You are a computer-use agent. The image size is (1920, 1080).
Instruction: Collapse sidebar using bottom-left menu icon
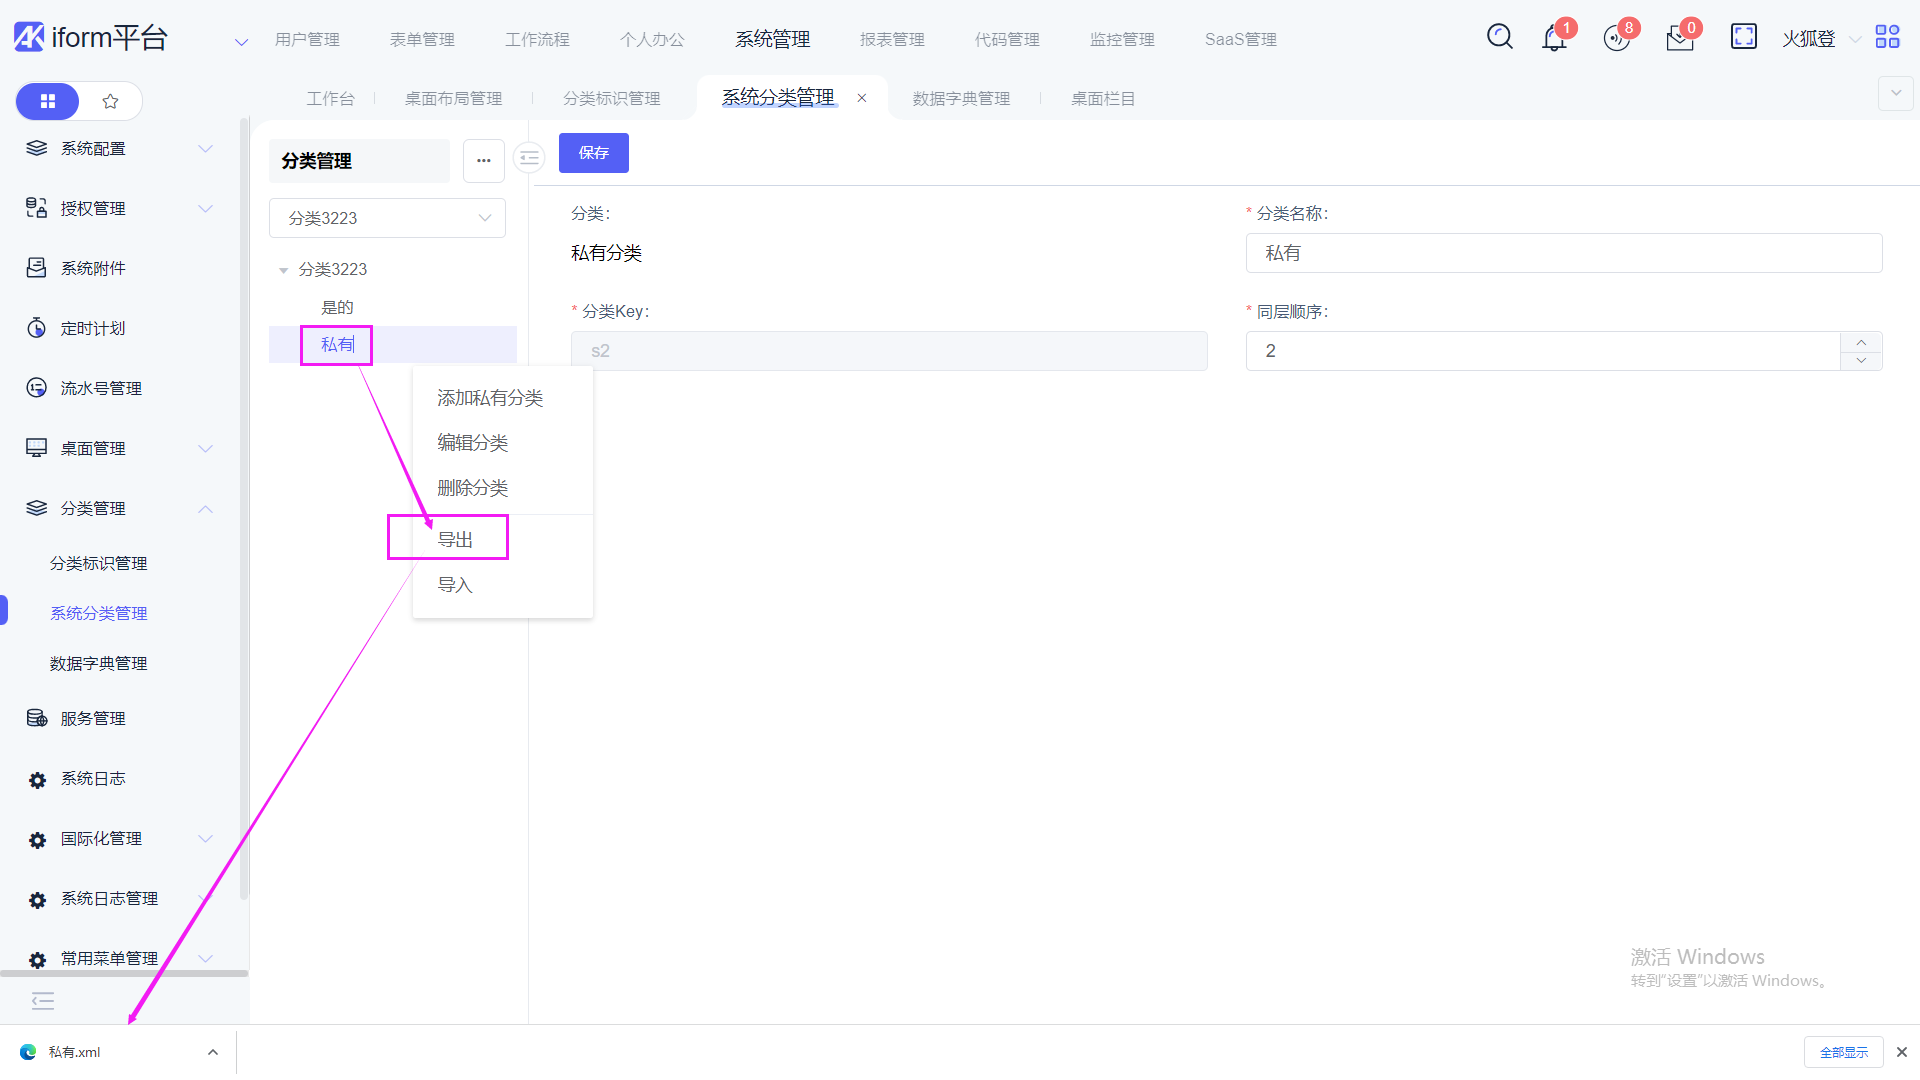[x=43, y=1001]
